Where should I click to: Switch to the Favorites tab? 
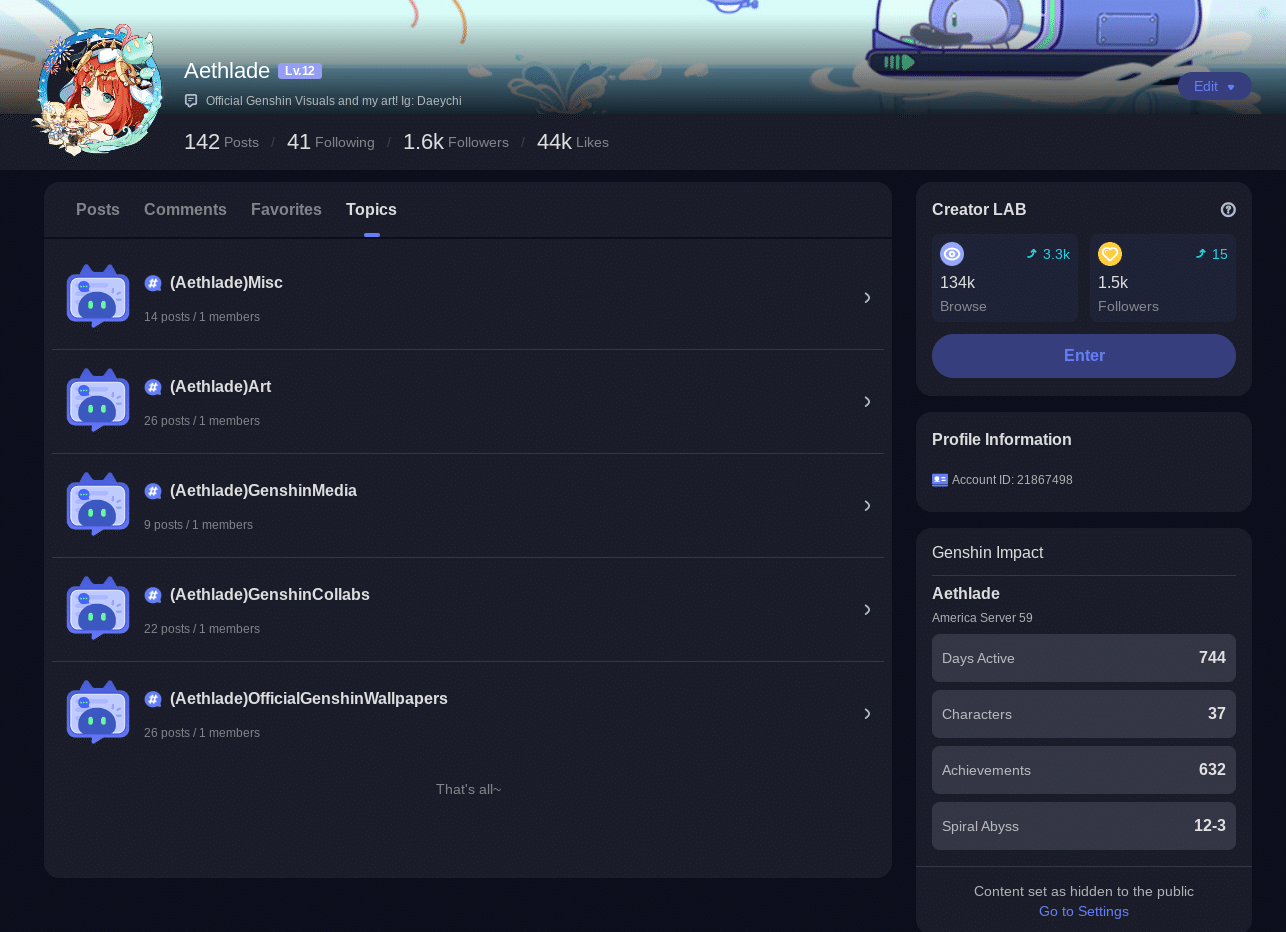pos(286,209)
